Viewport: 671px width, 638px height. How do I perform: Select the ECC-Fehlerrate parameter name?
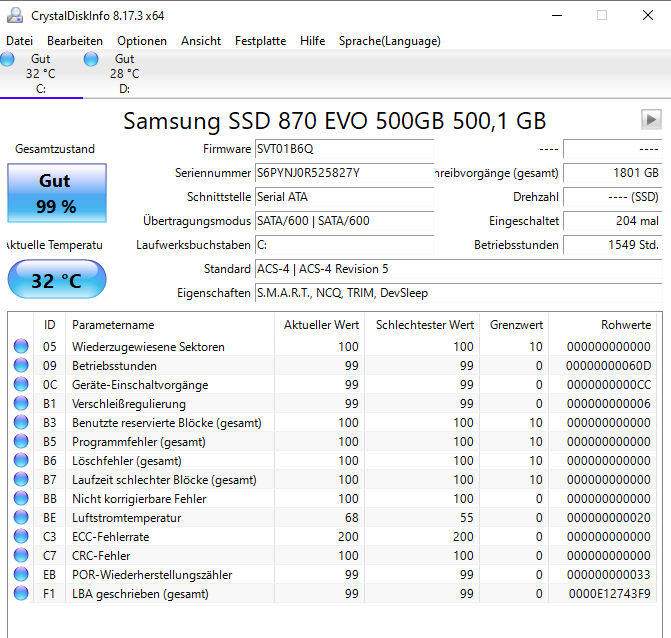click(x=110, y=537)
